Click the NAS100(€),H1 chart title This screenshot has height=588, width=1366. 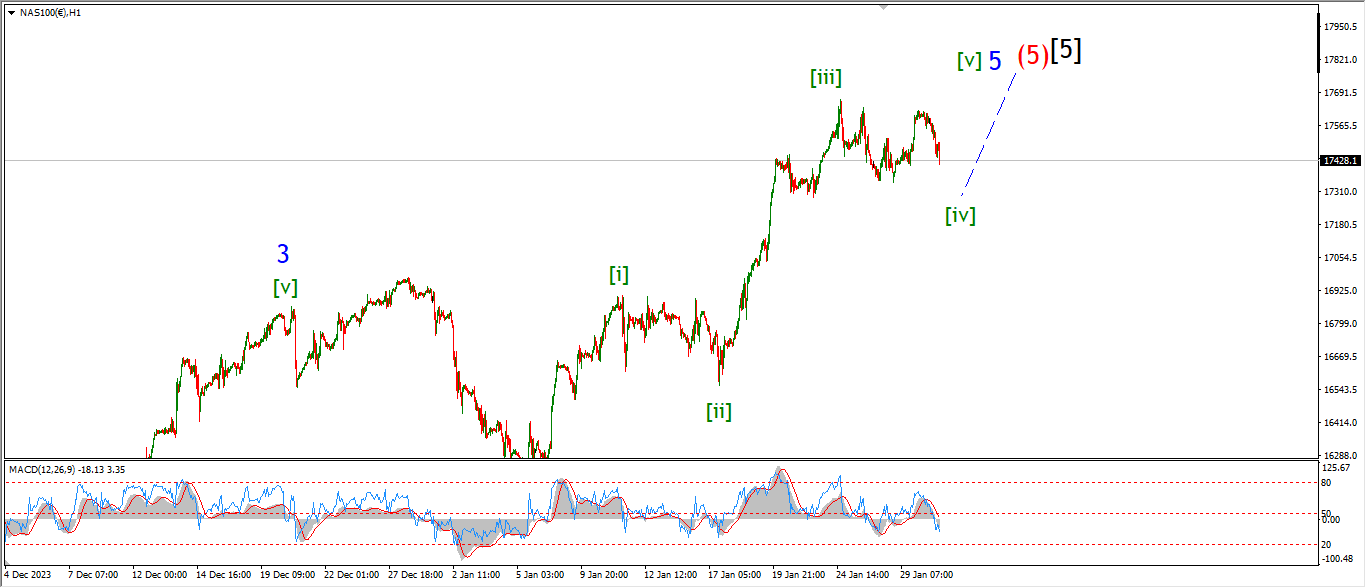(51, 13)
